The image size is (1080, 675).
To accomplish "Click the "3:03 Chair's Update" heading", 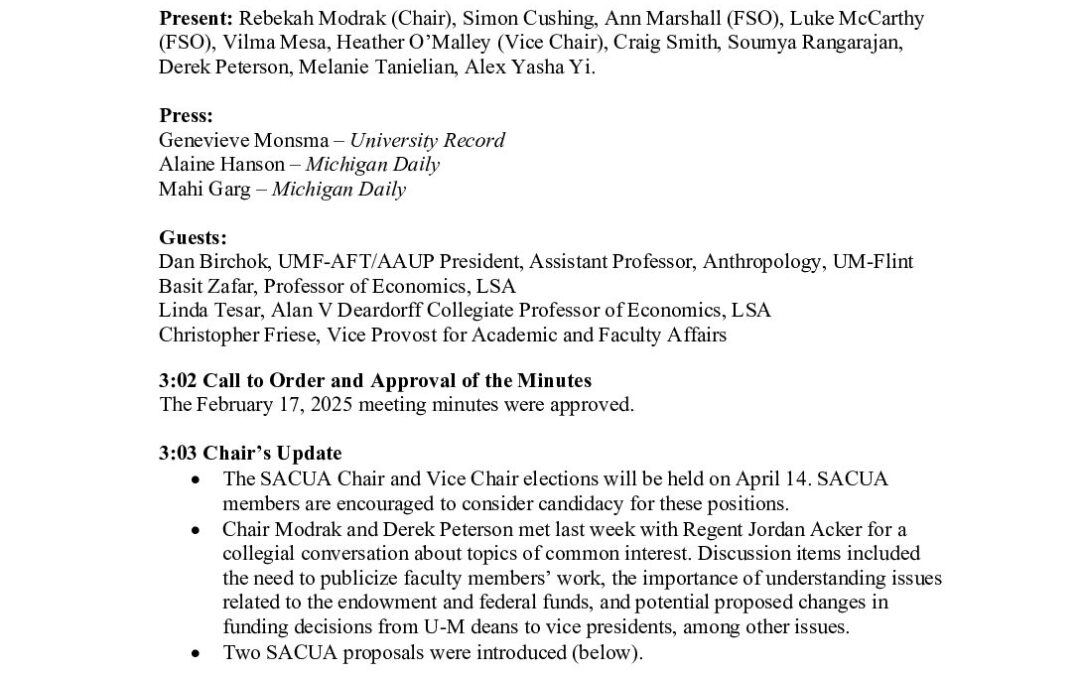I will [250, 454].
